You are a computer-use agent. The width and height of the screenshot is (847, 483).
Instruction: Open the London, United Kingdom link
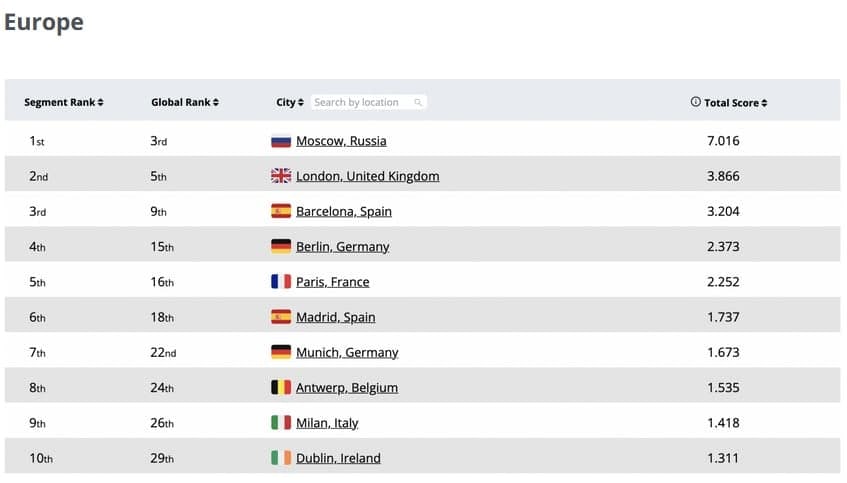(x=367, y=176)
